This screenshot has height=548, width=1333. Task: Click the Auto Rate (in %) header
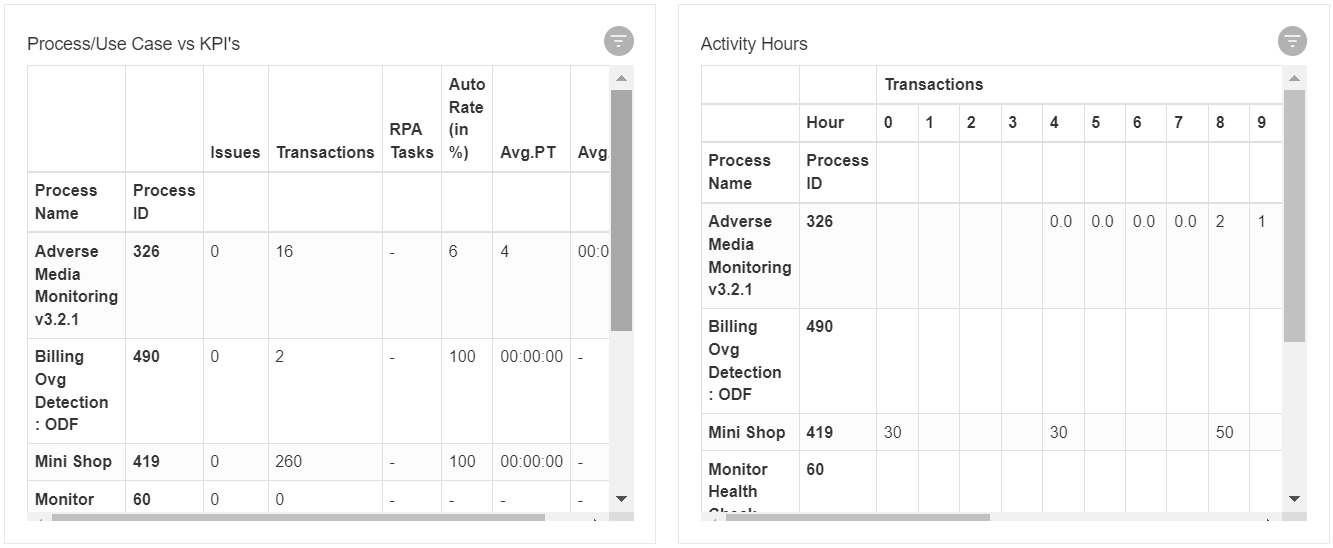[466, 118]
